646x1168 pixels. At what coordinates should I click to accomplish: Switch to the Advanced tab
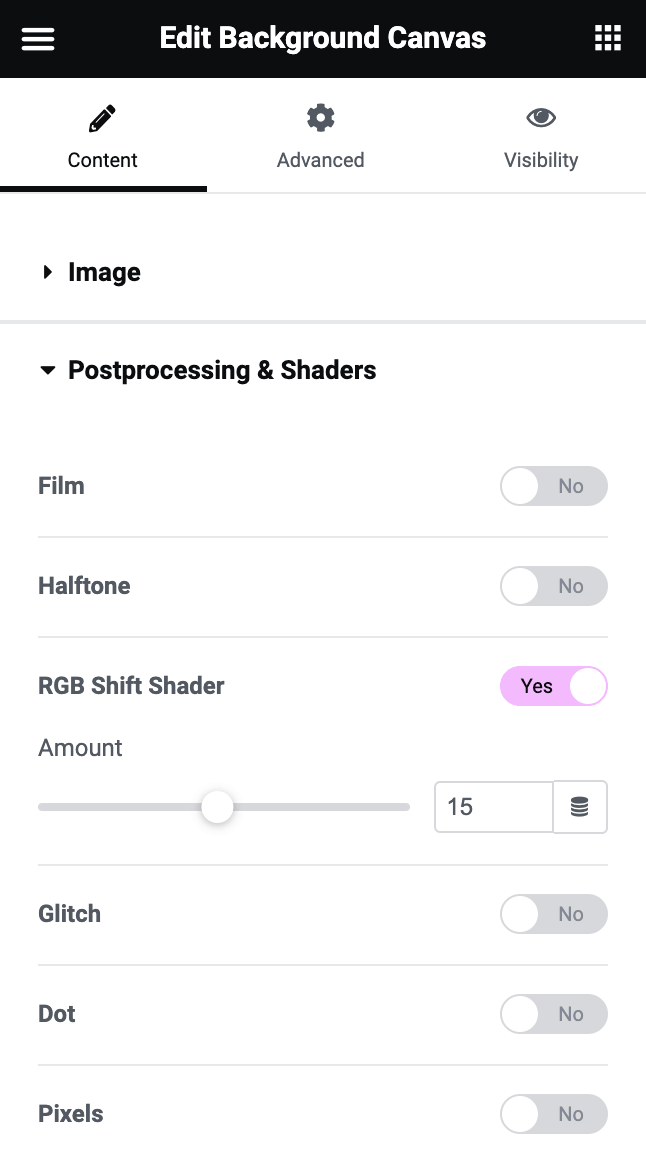[320, 160]
